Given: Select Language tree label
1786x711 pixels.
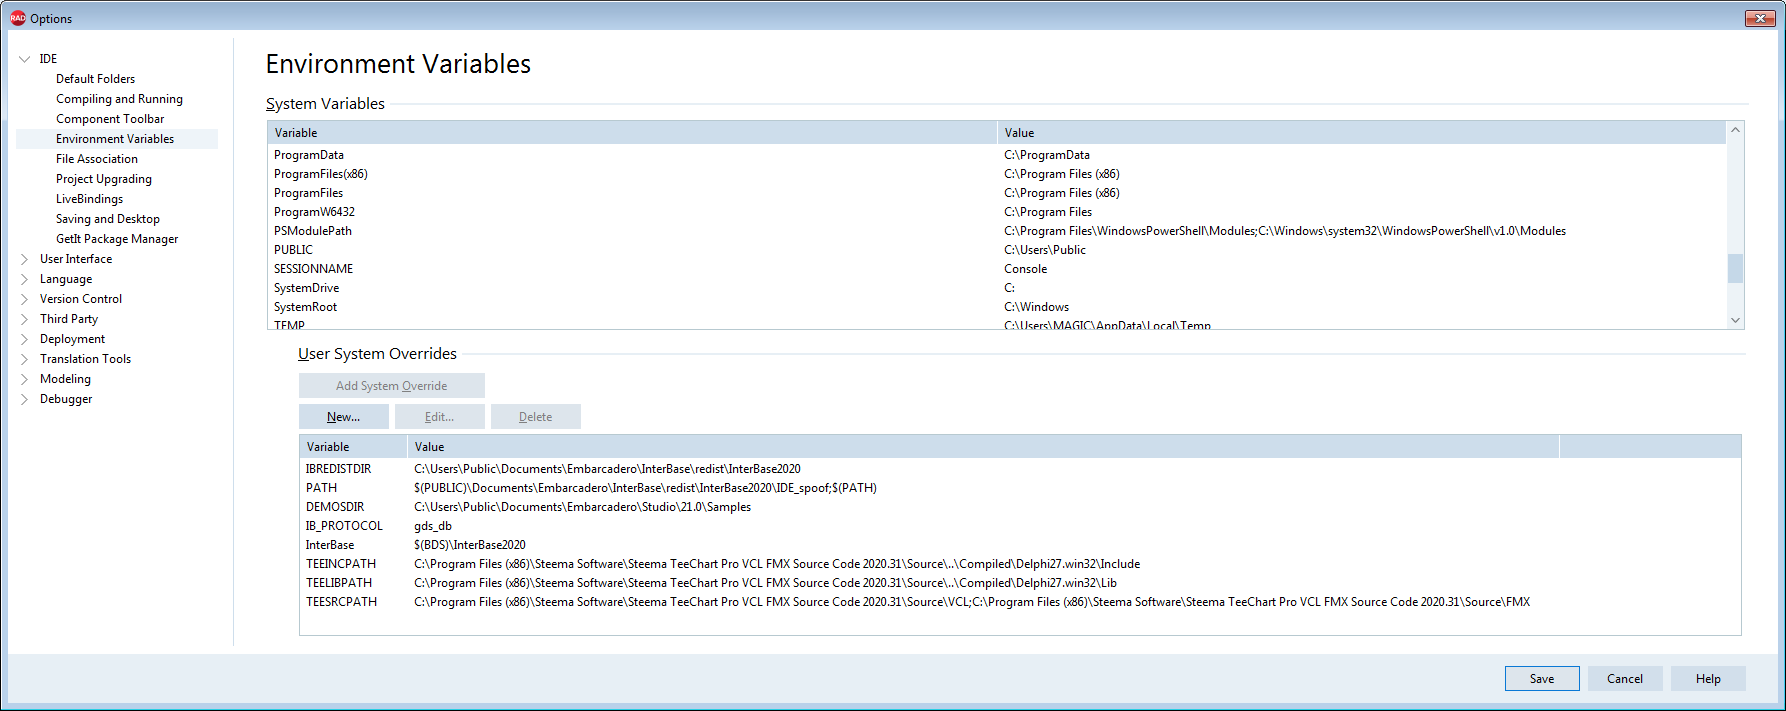Looking at the screenshot, I should [x=66, y=279].
